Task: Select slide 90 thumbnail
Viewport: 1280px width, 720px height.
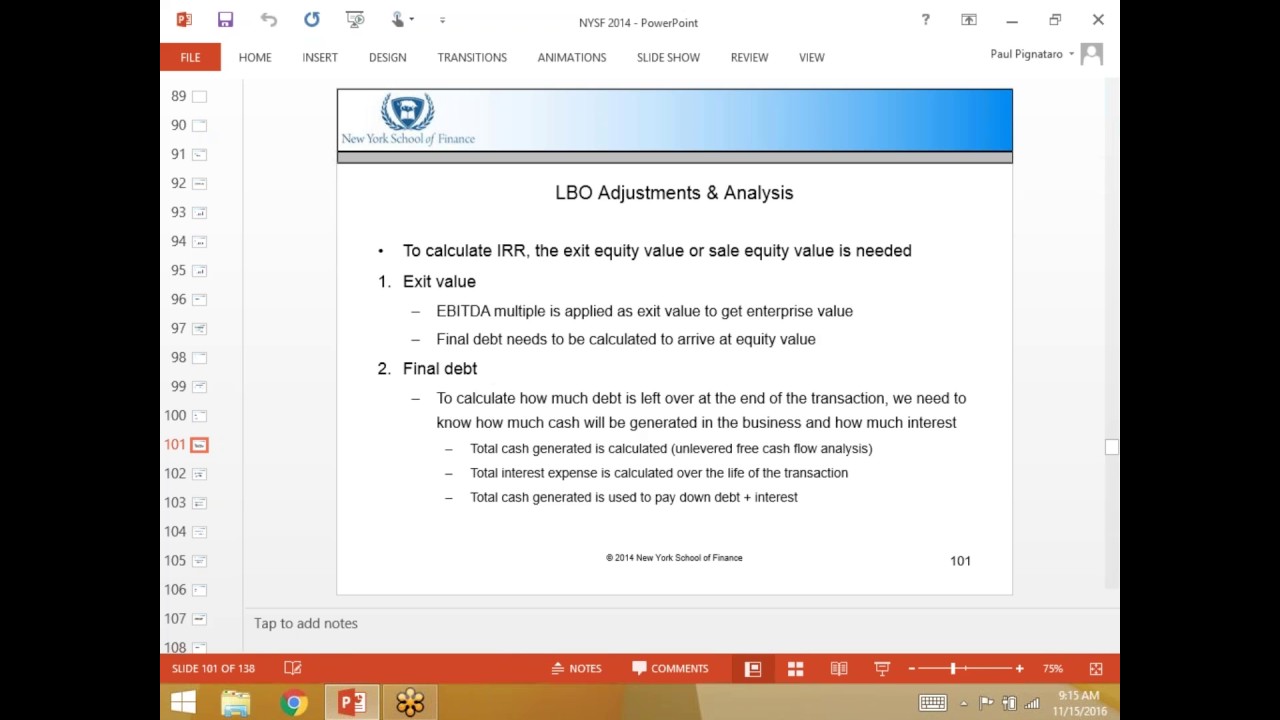Action: tap(199, 125)
